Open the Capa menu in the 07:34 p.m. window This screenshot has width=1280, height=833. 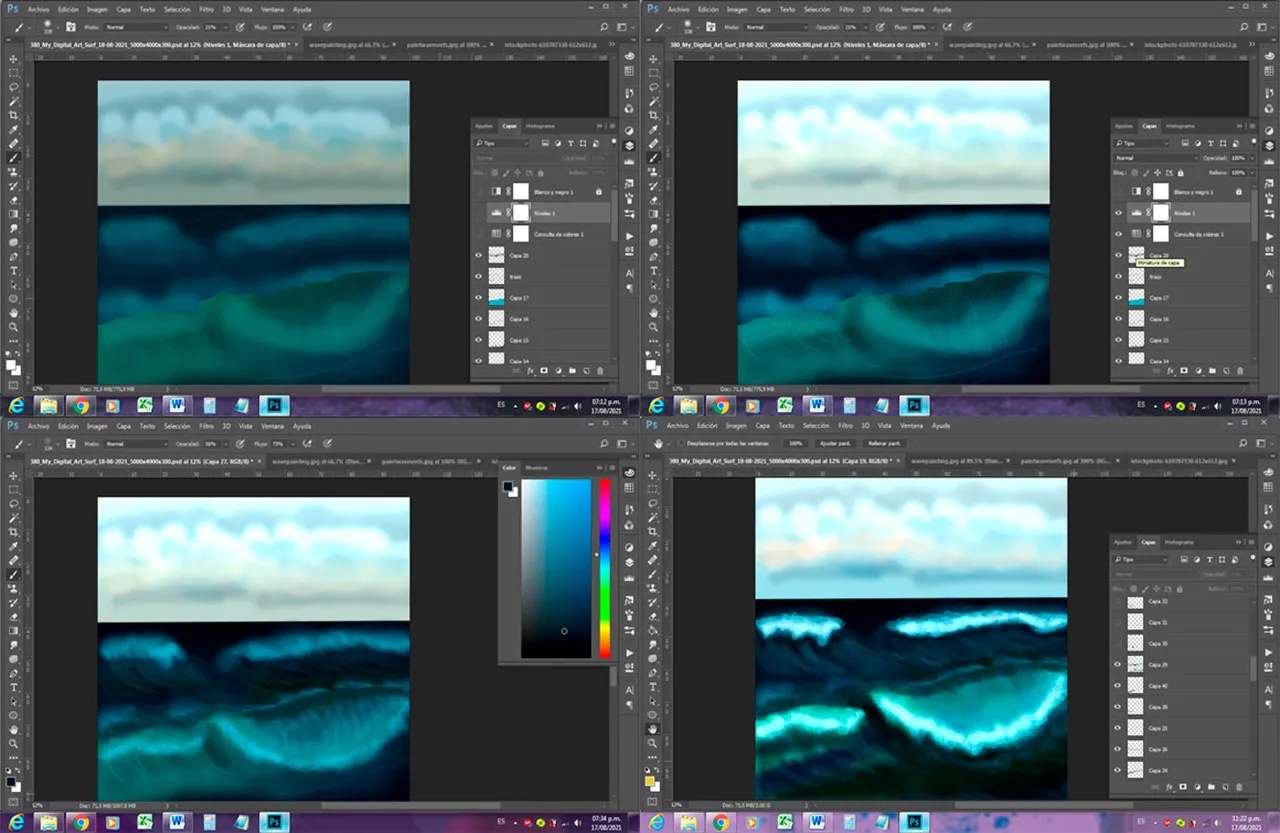tap(123, 426)
